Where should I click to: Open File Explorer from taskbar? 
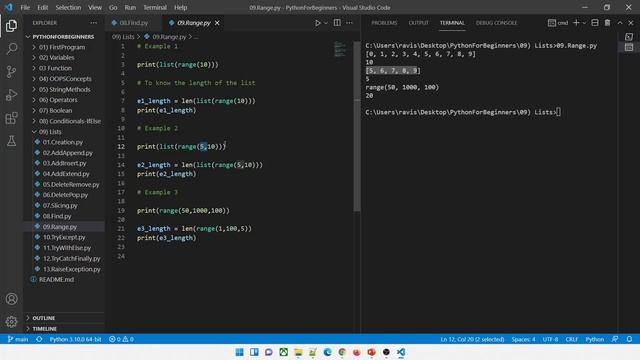(298, 352)
